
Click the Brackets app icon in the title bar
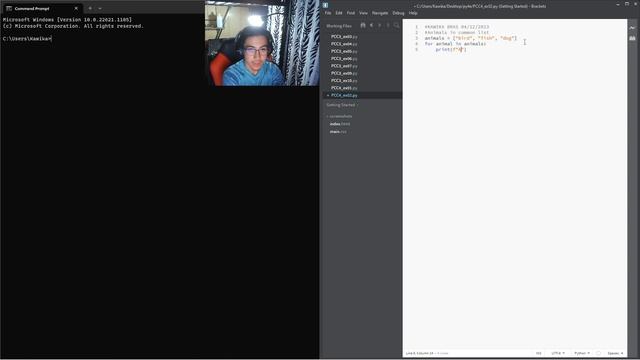(x=325, y=5)
